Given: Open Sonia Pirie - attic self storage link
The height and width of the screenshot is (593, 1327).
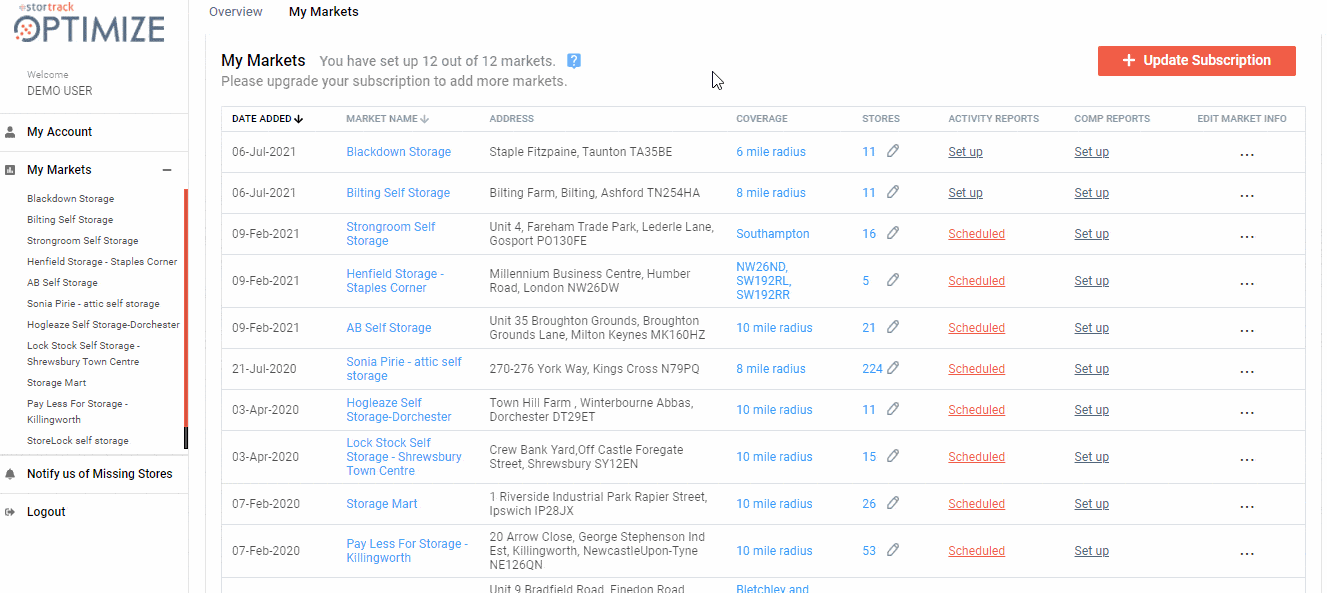Looking at the screenshot, I should point(404,369).
